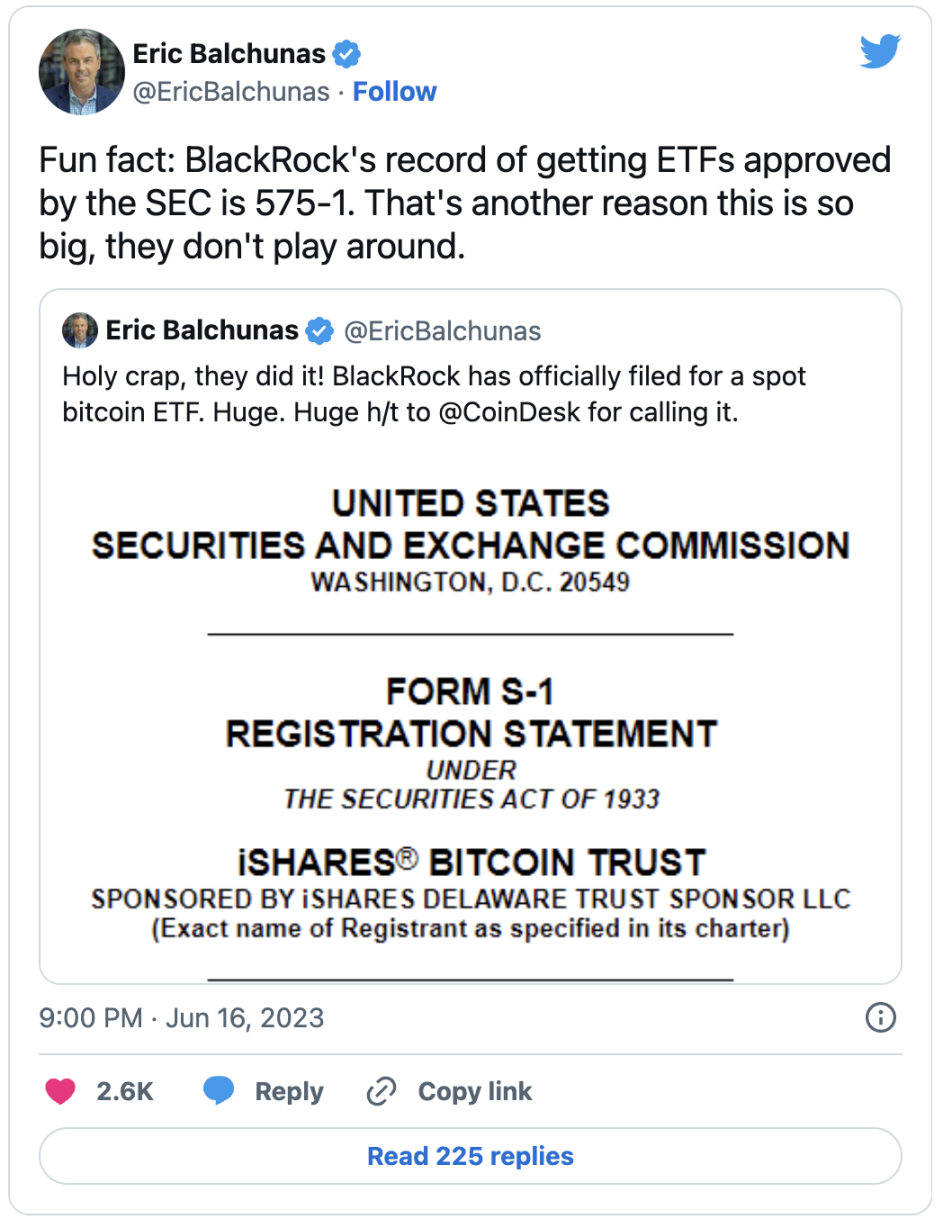
Task: Open Read 225 replies button
Action: click(x=470, y=1157)
